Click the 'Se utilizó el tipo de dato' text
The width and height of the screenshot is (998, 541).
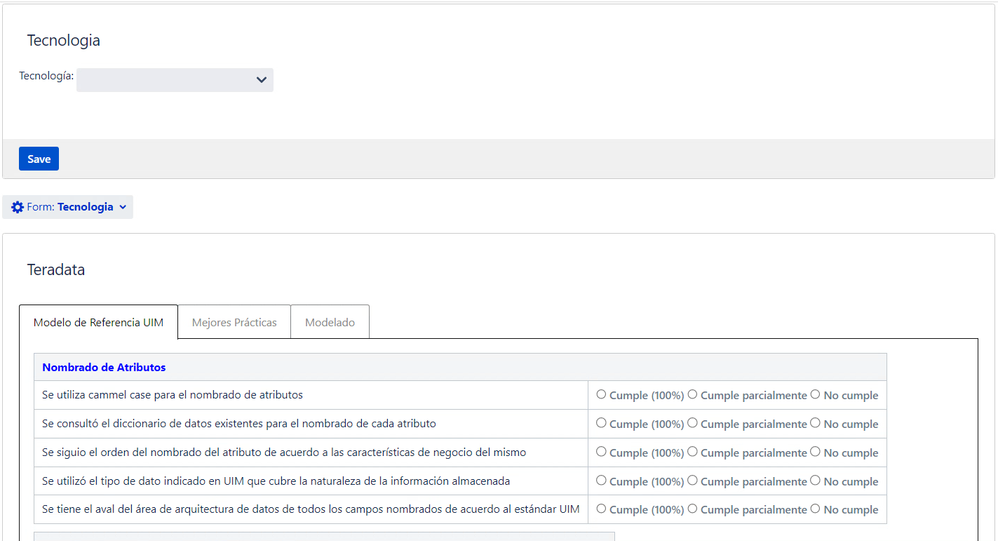click(276, 481)
